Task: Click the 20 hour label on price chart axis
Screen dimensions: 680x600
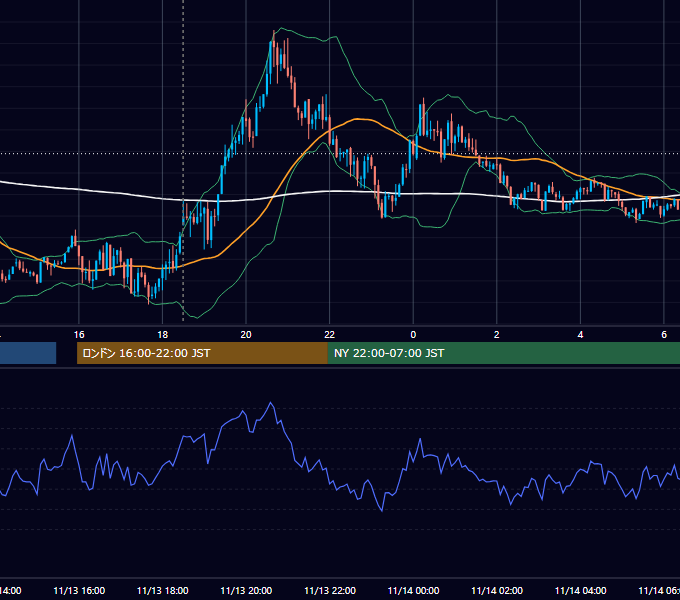Action: 246,335
